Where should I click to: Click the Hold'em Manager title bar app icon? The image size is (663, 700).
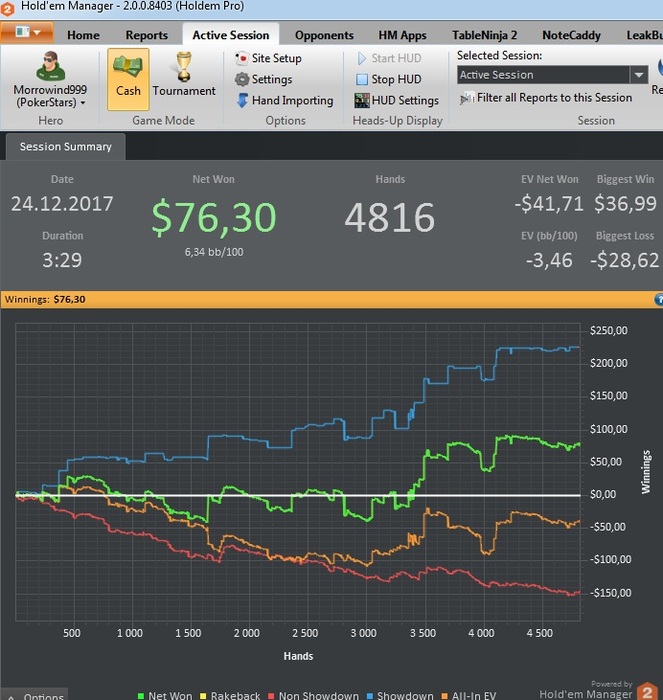click(x=7, y=8)
